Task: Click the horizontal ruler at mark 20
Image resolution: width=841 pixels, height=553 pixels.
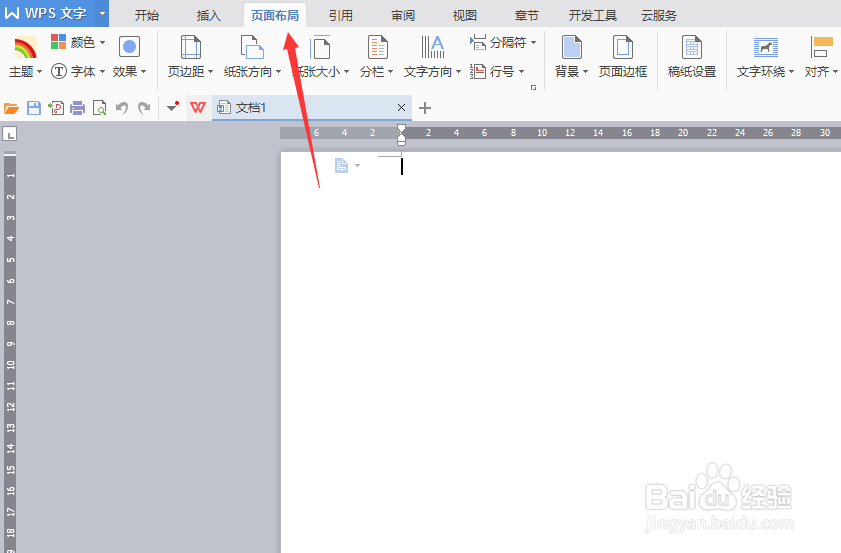Action: tap(683, 132)
